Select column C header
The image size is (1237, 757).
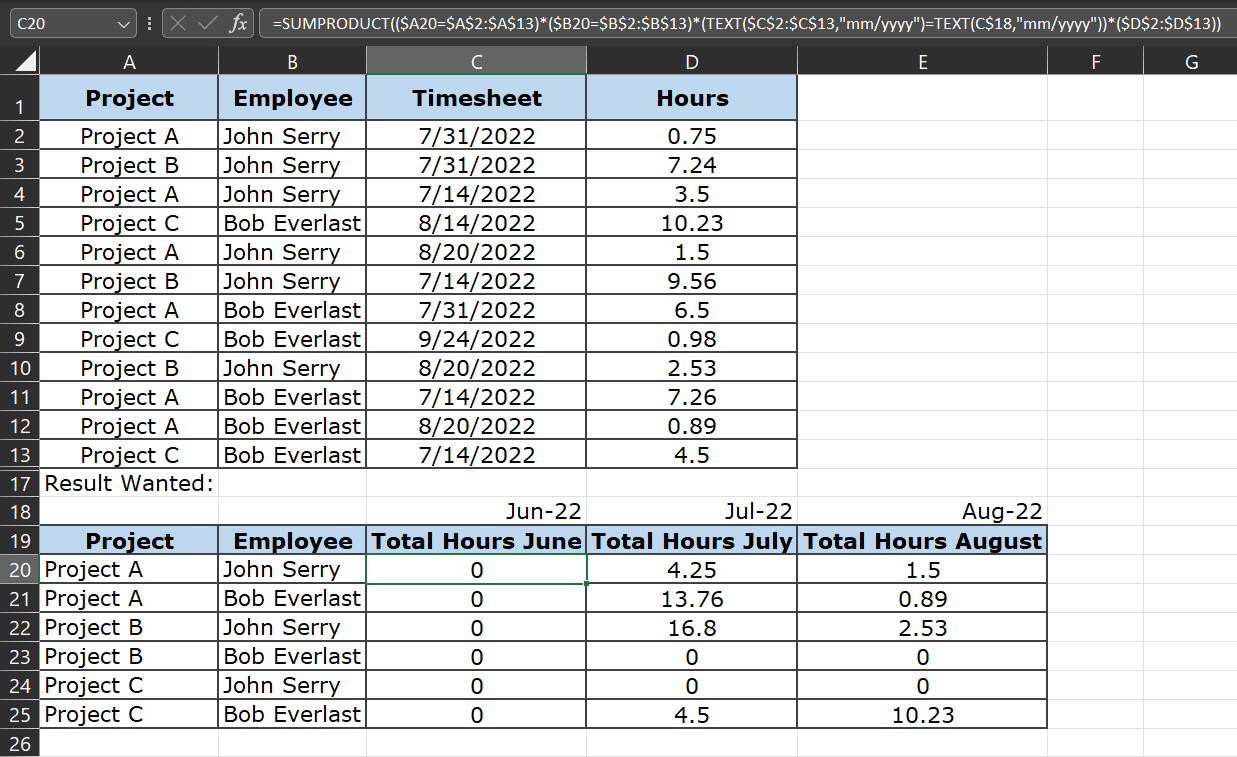[x=476, y=62]
